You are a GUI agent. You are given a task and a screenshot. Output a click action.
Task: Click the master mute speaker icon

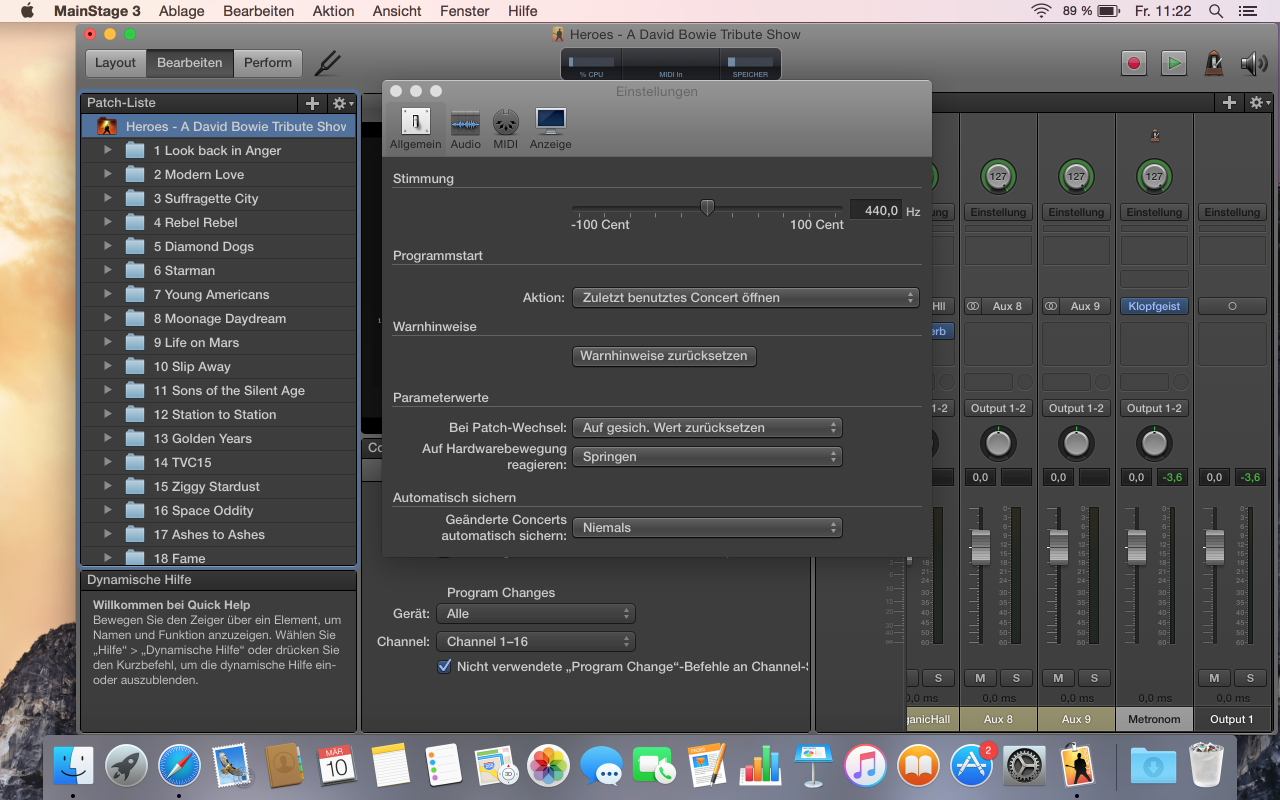[1253, 63]
